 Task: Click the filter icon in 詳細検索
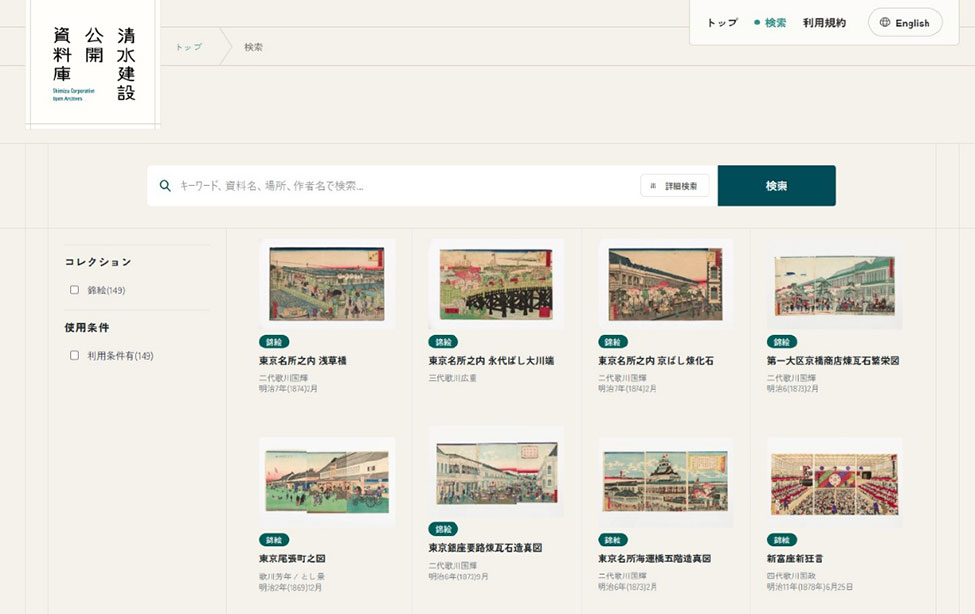point(653,185)
